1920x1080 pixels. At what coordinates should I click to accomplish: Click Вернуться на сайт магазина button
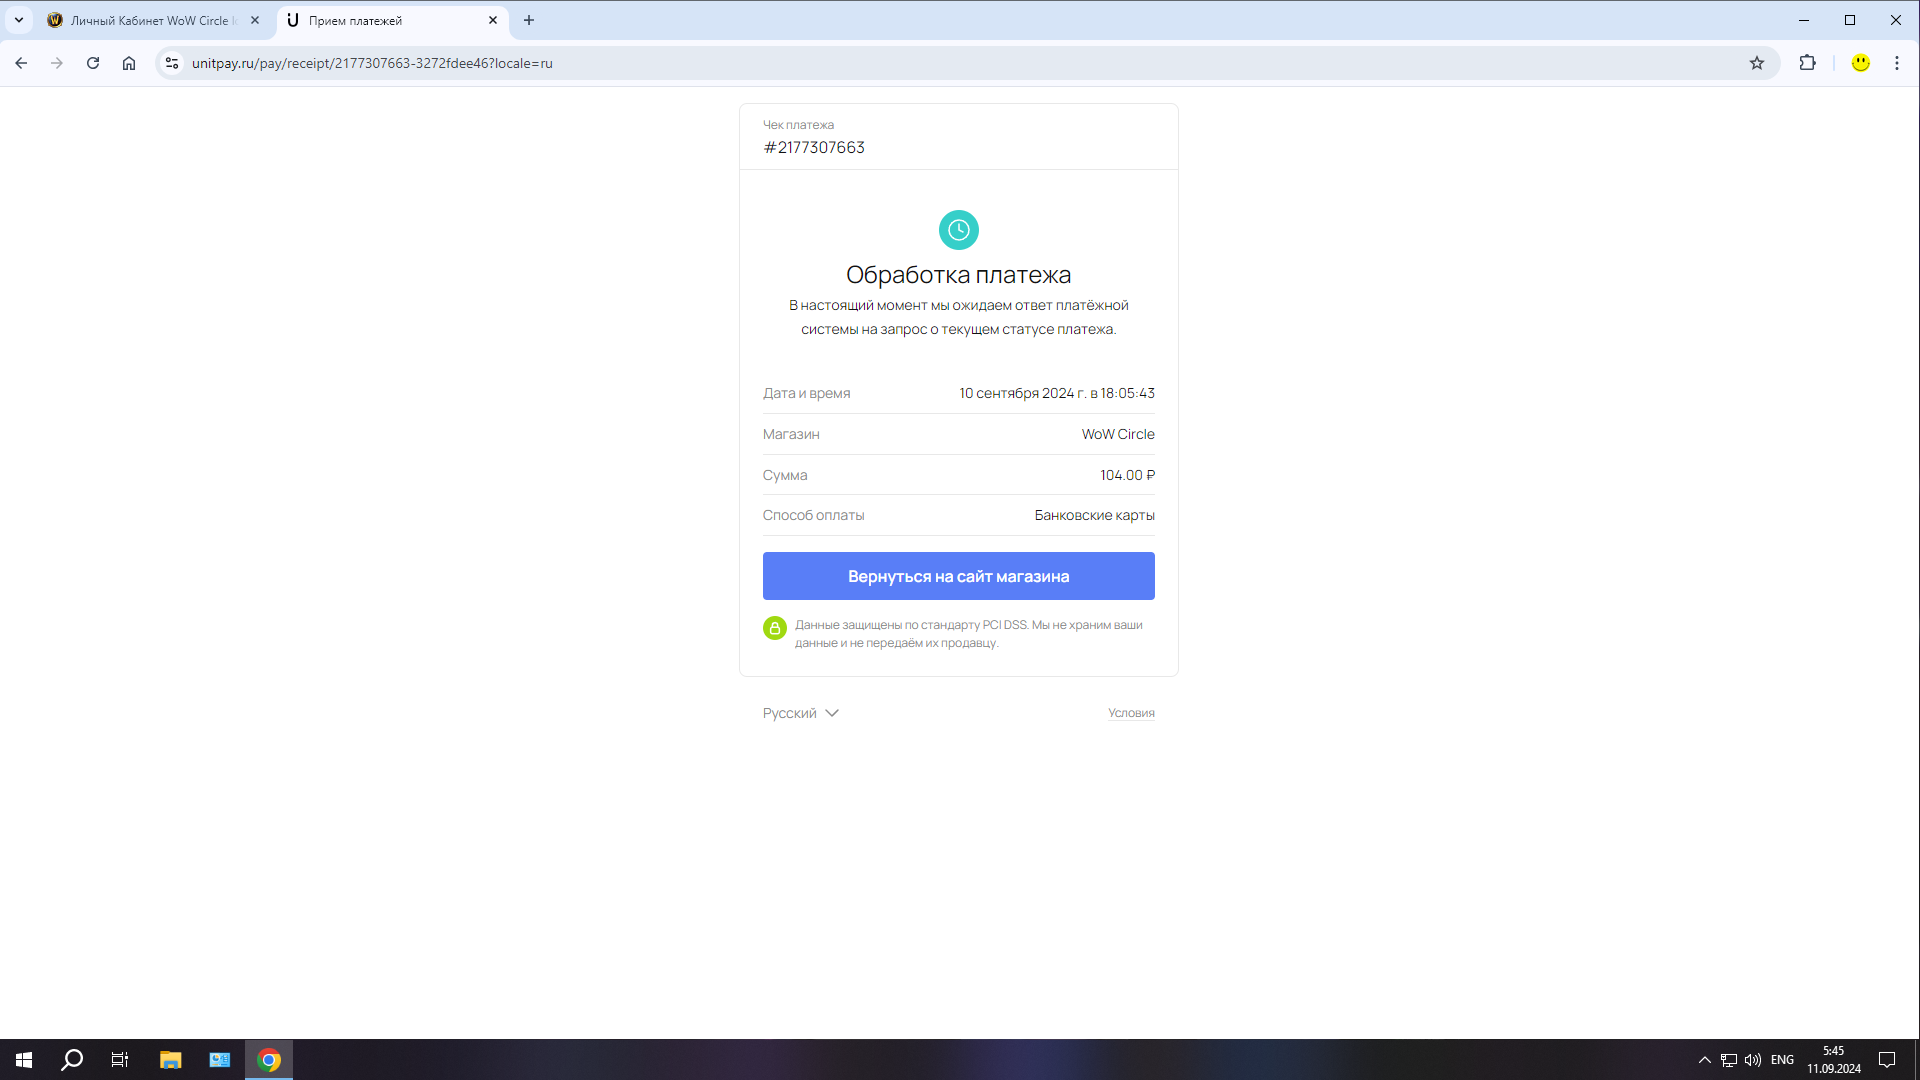coord(958,576)
